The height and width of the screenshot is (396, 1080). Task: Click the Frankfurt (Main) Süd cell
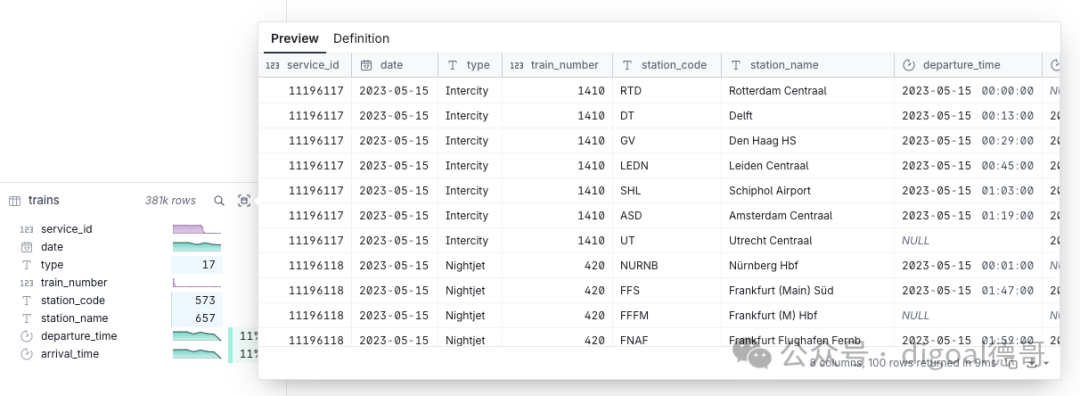(808, 291)
